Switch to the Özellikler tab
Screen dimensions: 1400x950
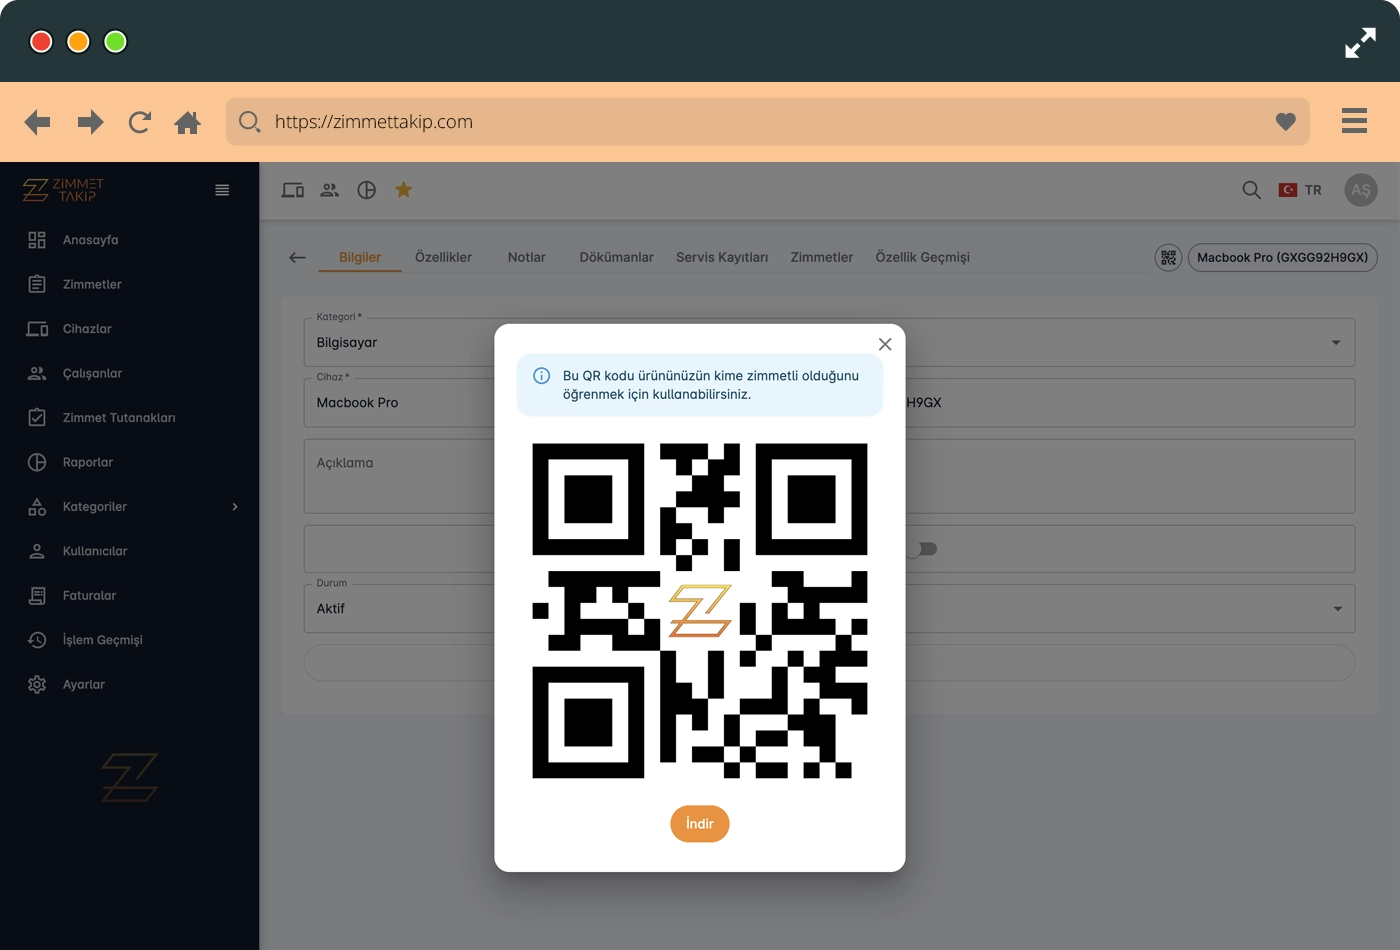click(443, 257)
